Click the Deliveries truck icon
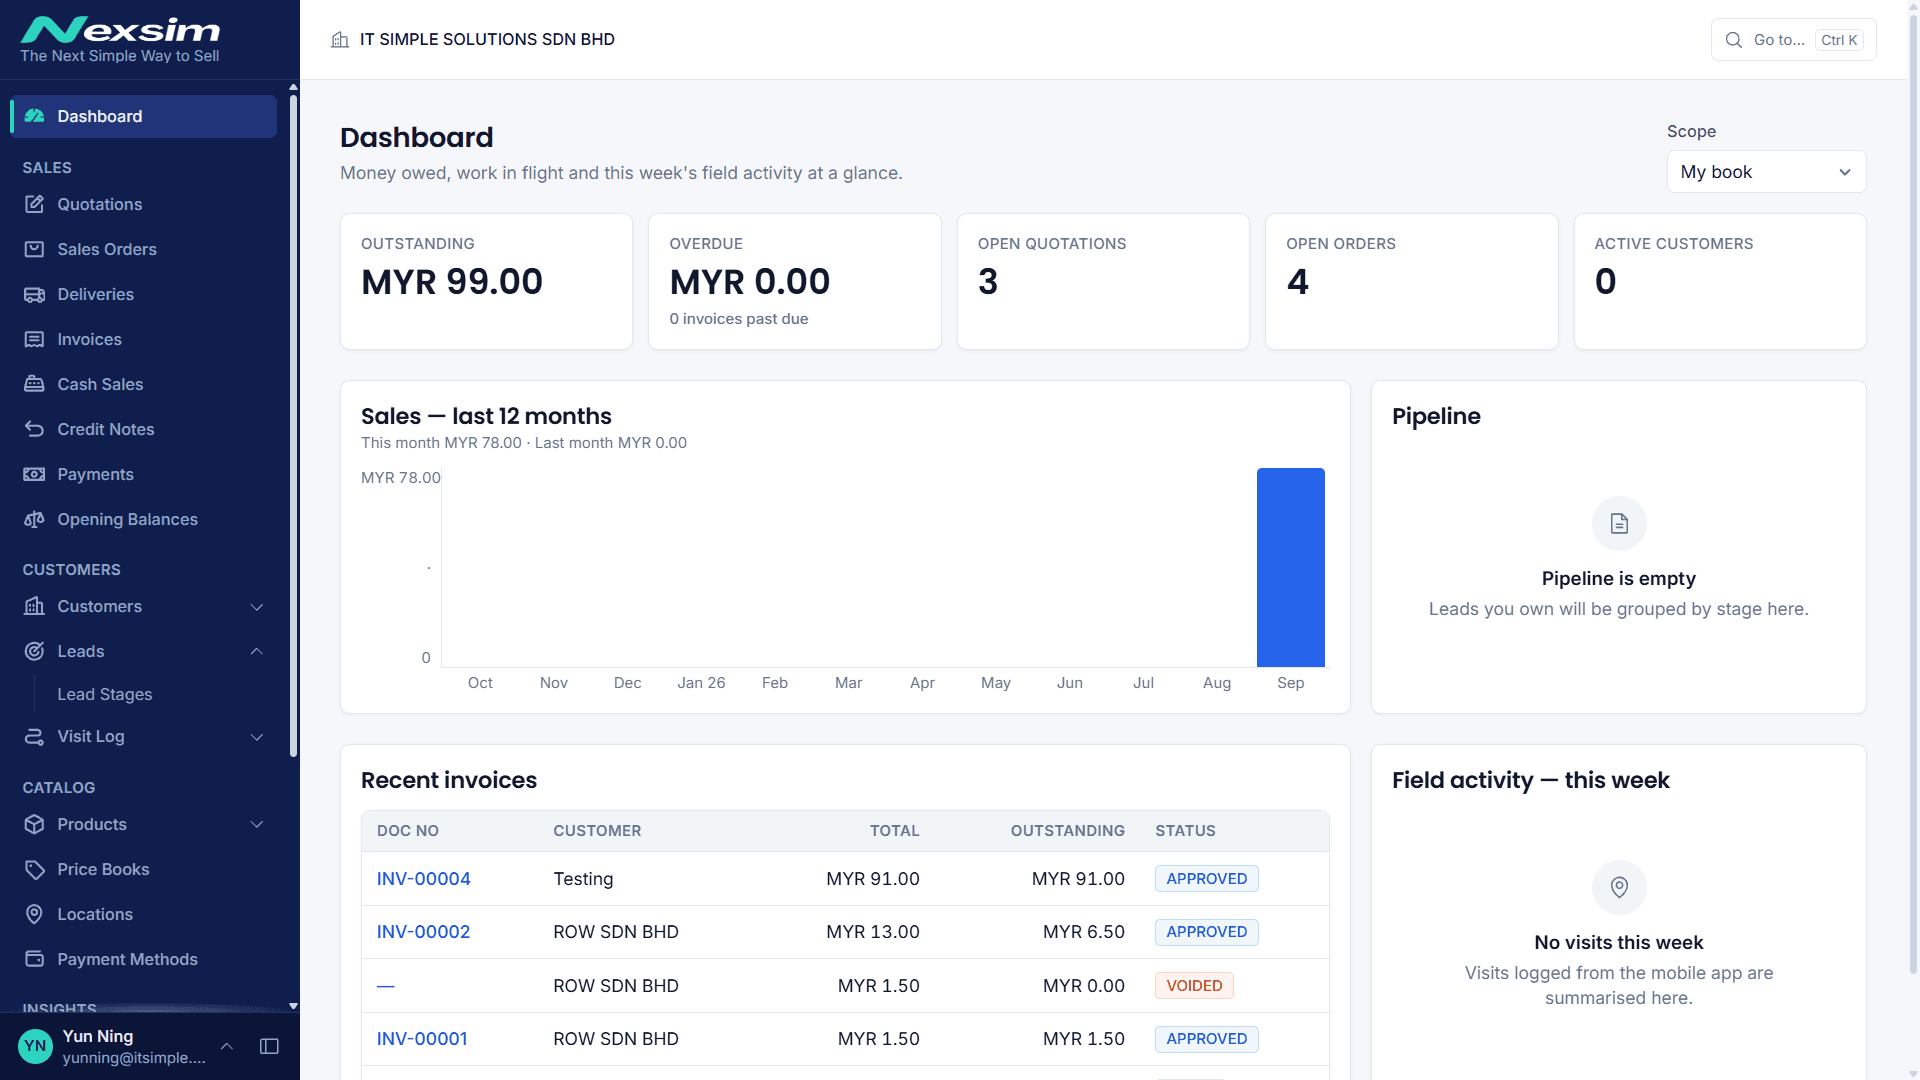Viewport: 1920px width, 1080px height. pos(34,294)
